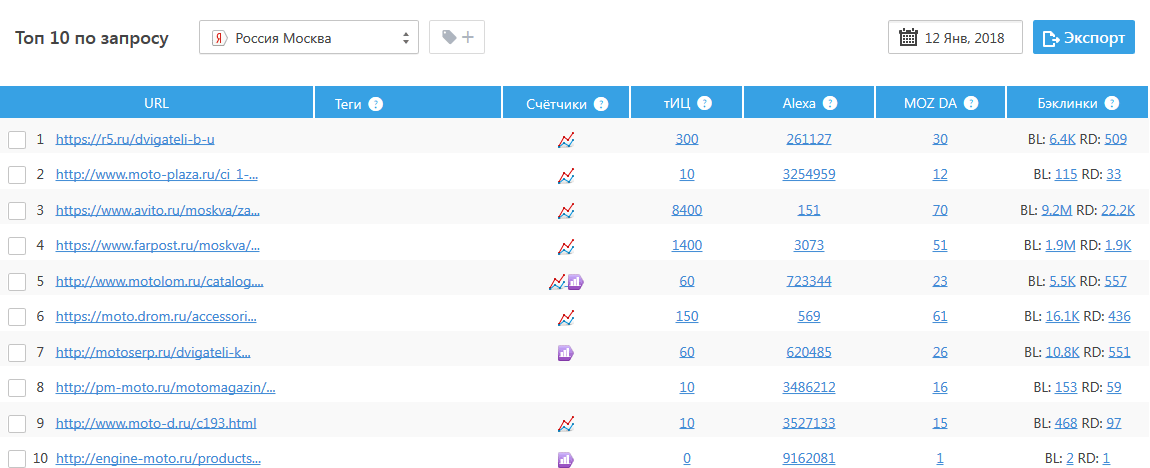Click the help icon next to MOZ DA header

coord(970,104)
